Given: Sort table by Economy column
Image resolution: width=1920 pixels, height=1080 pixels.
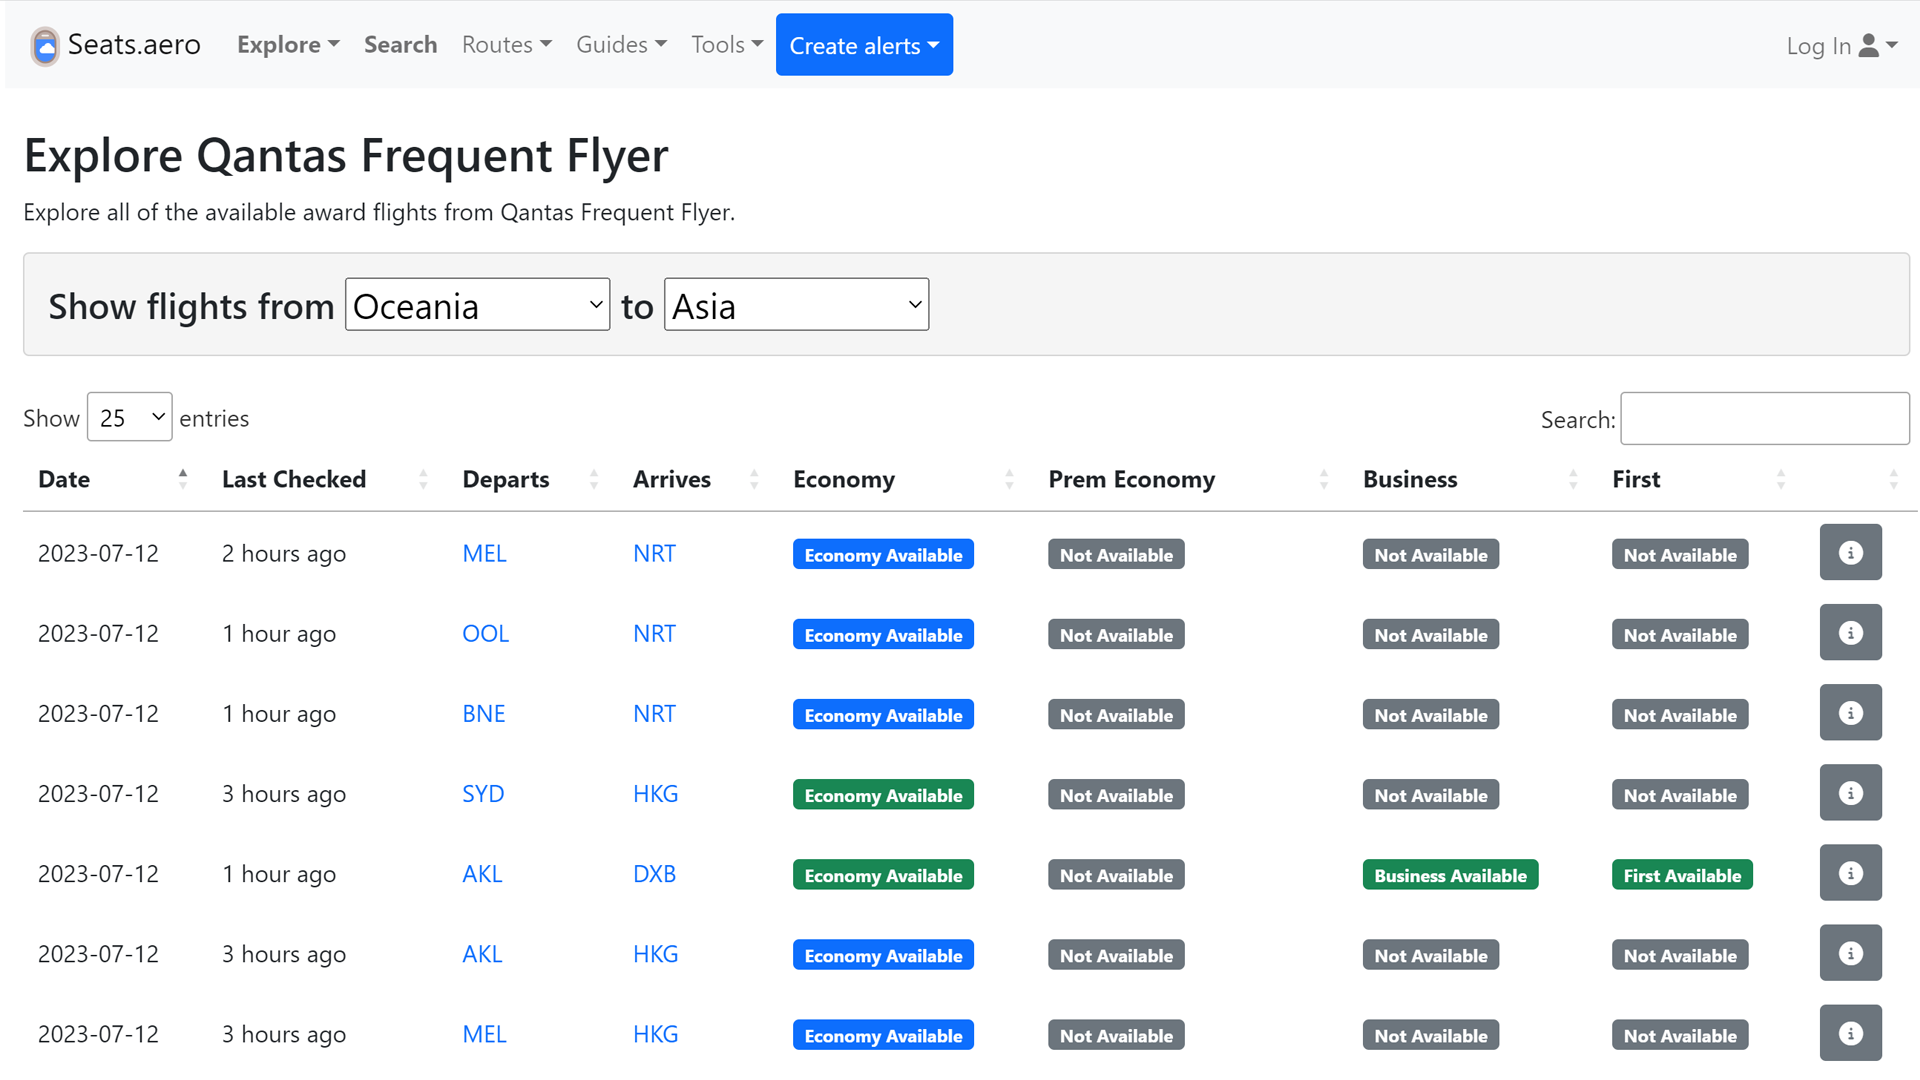Looking at the screenshot, I should pyautogui.click(x=903, y=479).
